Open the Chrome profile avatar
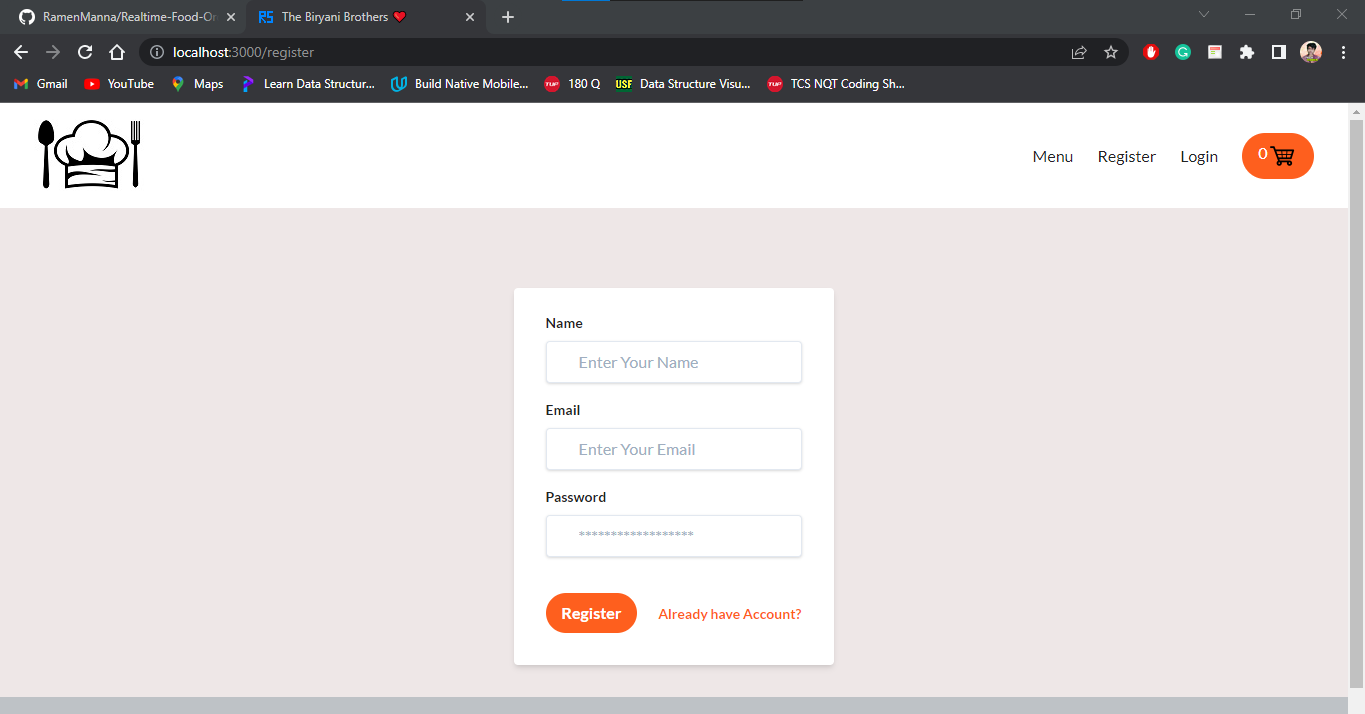Viewport: 1365px width, 714px height. [x=1311, y=52]
